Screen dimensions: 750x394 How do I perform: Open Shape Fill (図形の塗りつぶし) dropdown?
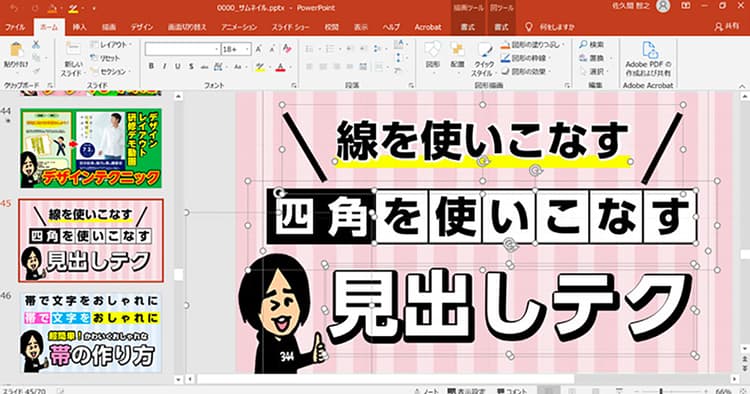pos(532,44)
